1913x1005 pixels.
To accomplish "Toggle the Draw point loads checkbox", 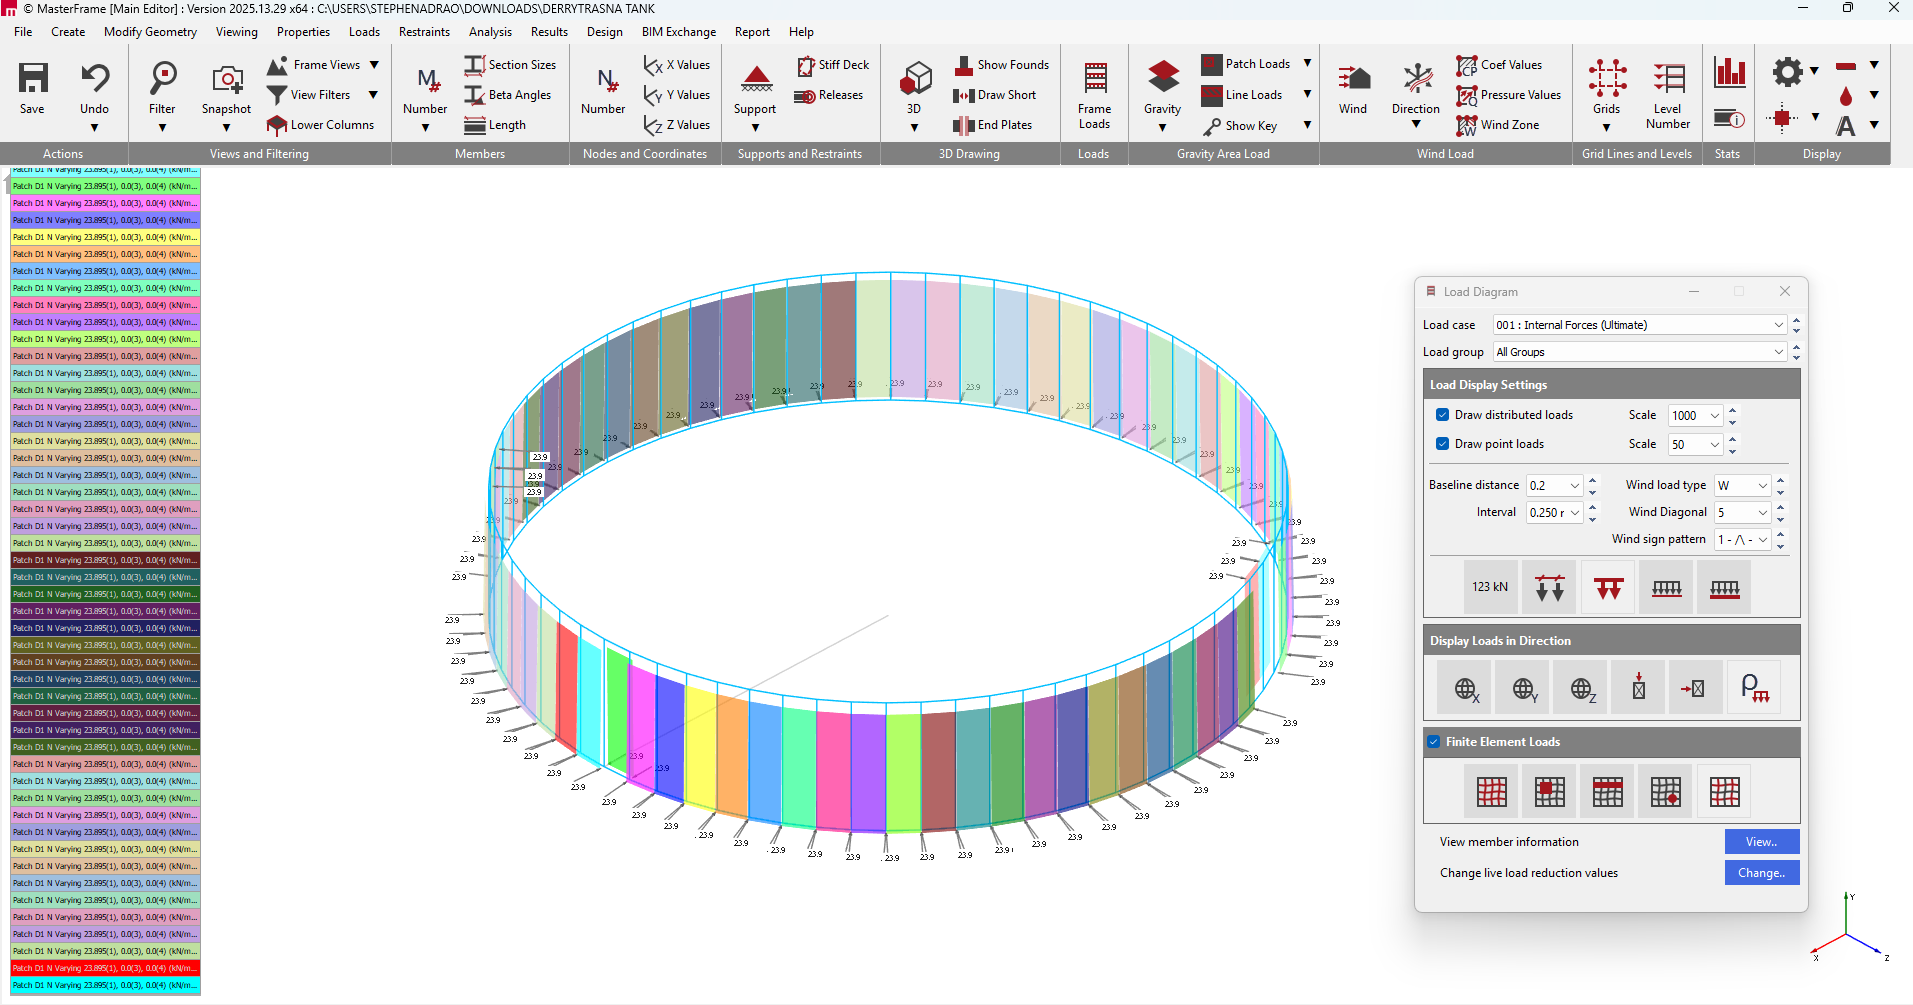I will tap(1443, 444).
